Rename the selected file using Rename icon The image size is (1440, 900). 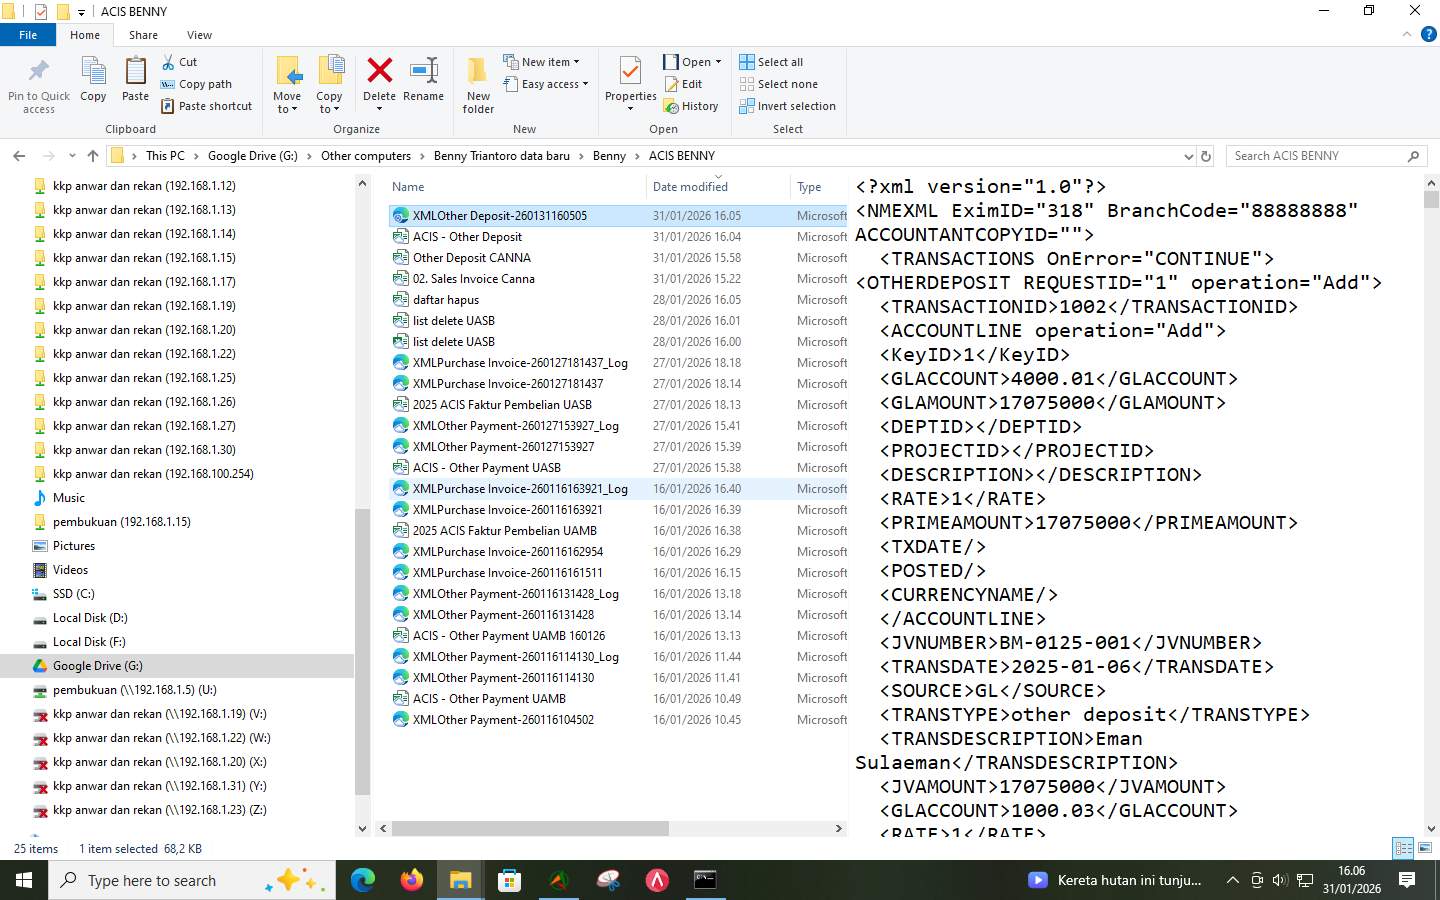click(x=424, y=80)
